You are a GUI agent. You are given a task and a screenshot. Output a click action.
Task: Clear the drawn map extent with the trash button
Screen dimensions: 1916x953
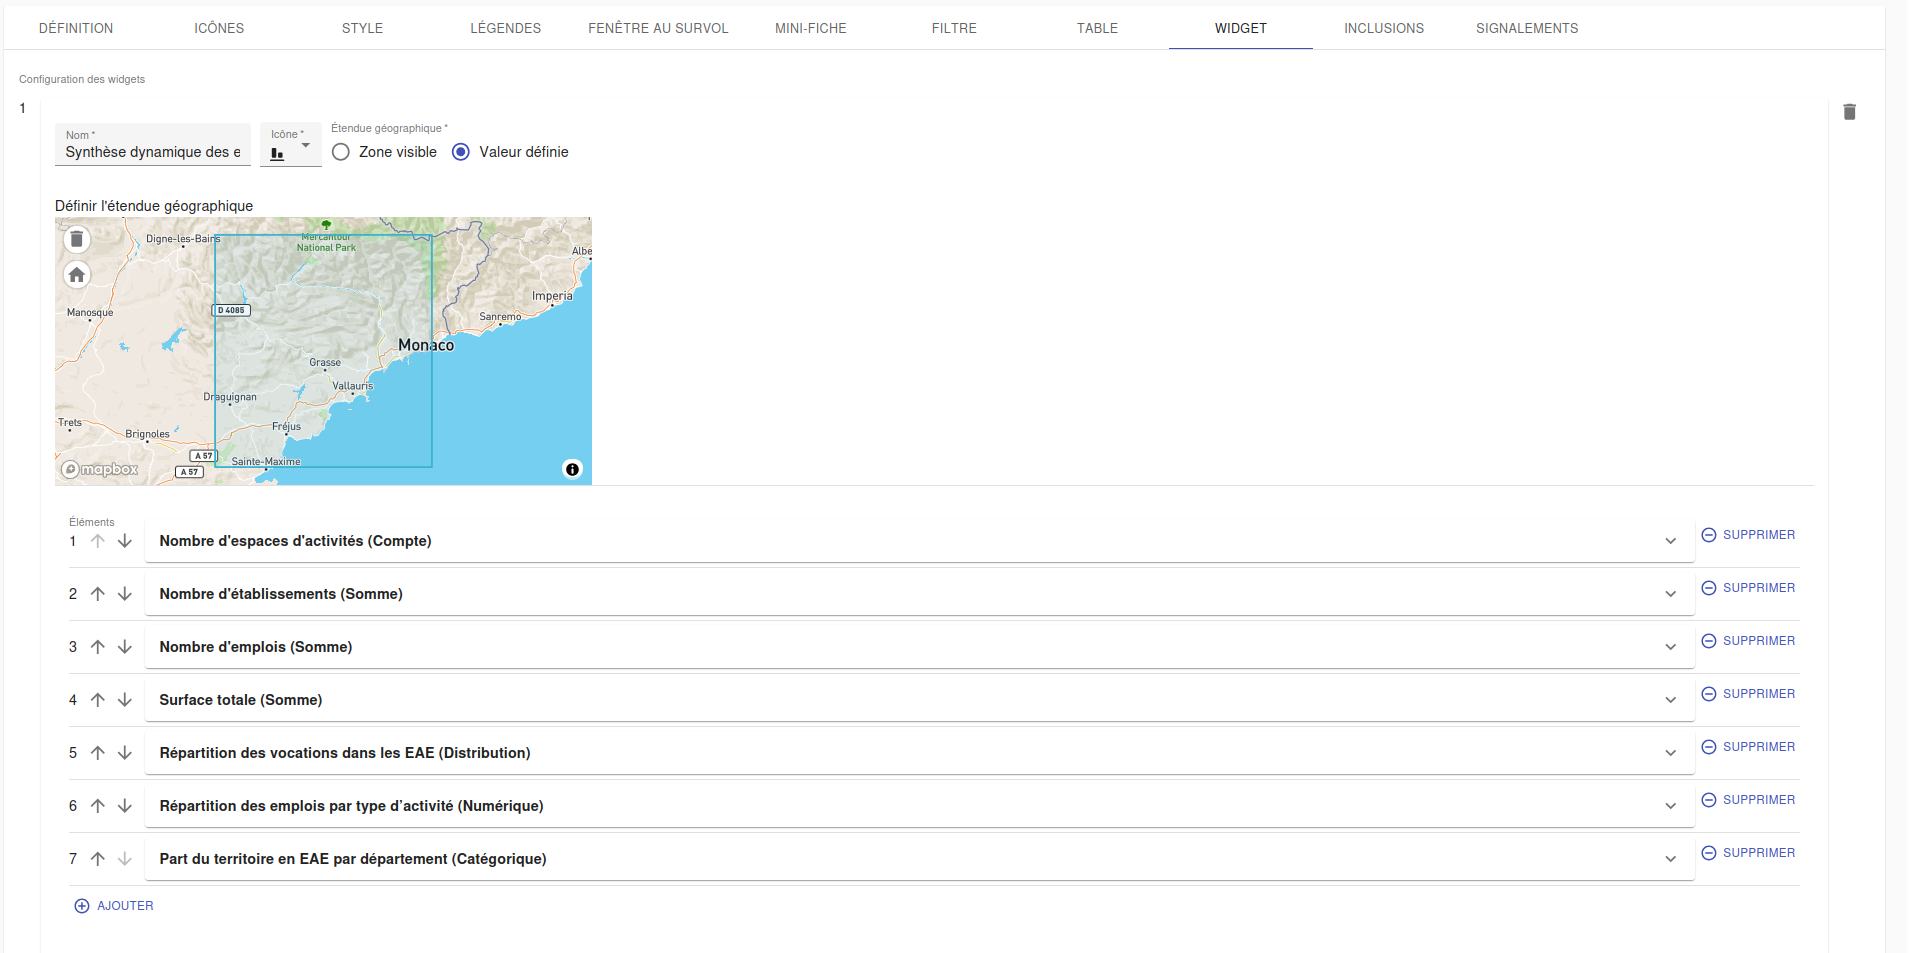(77, 240)
